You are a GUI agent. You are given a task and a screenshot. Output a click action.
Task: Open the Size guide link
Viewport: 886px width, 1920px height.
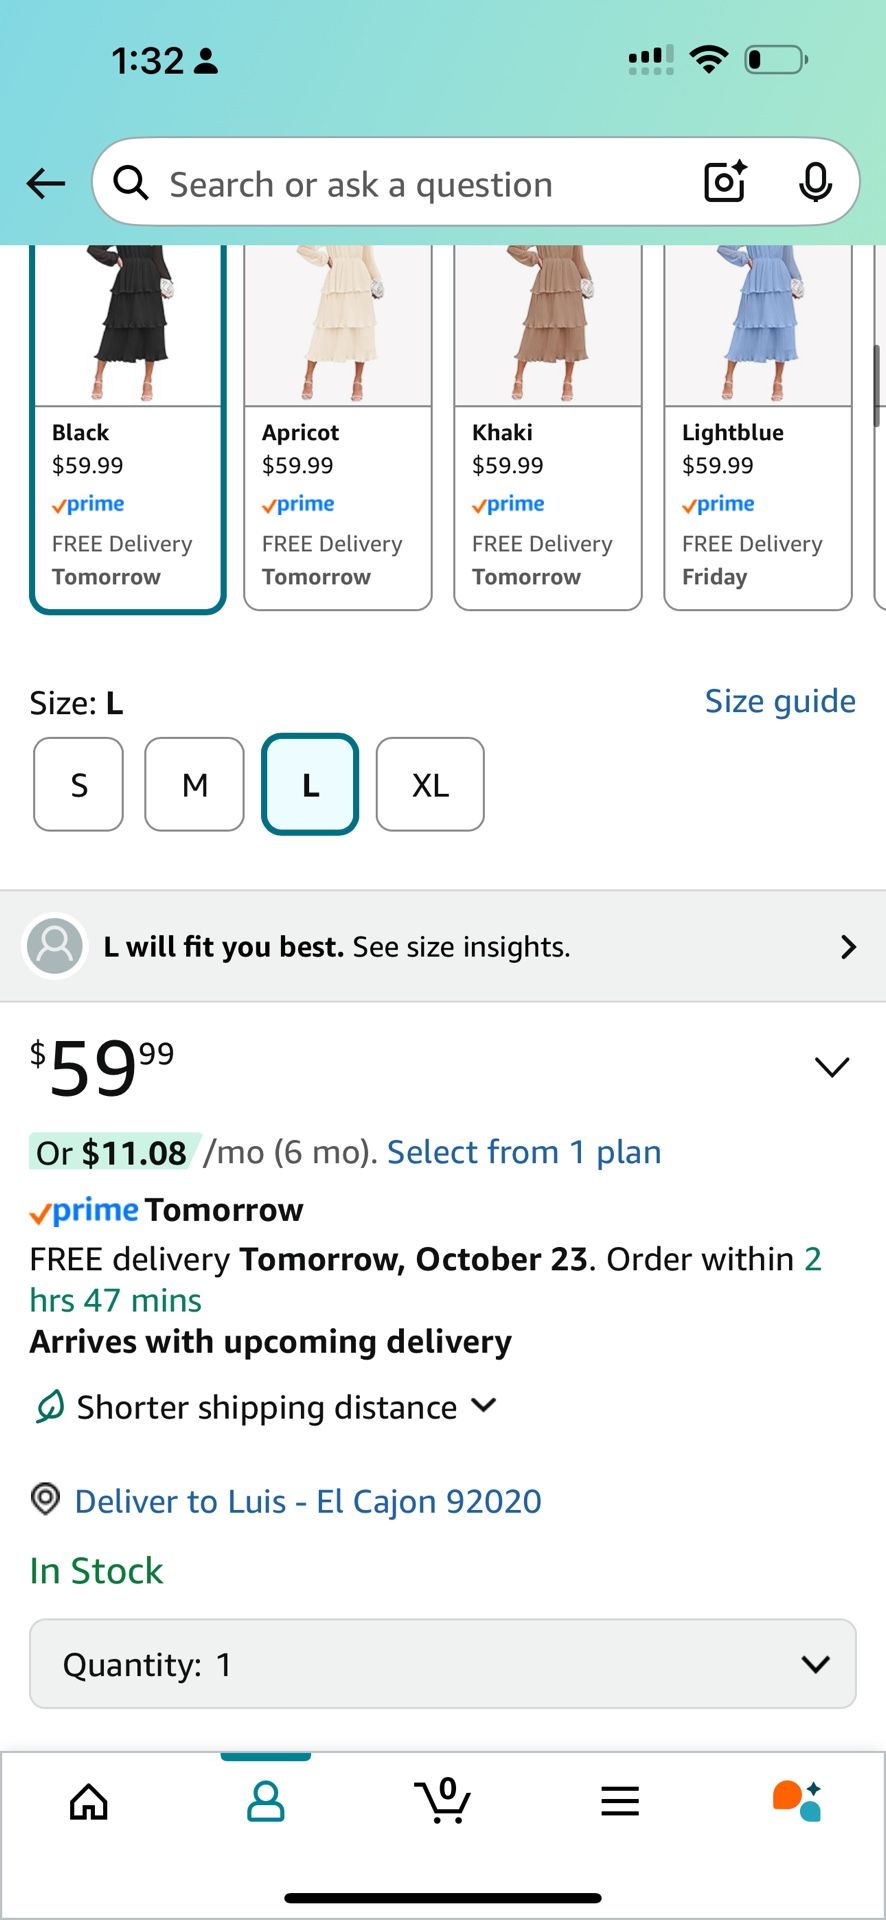click(780, 701)
